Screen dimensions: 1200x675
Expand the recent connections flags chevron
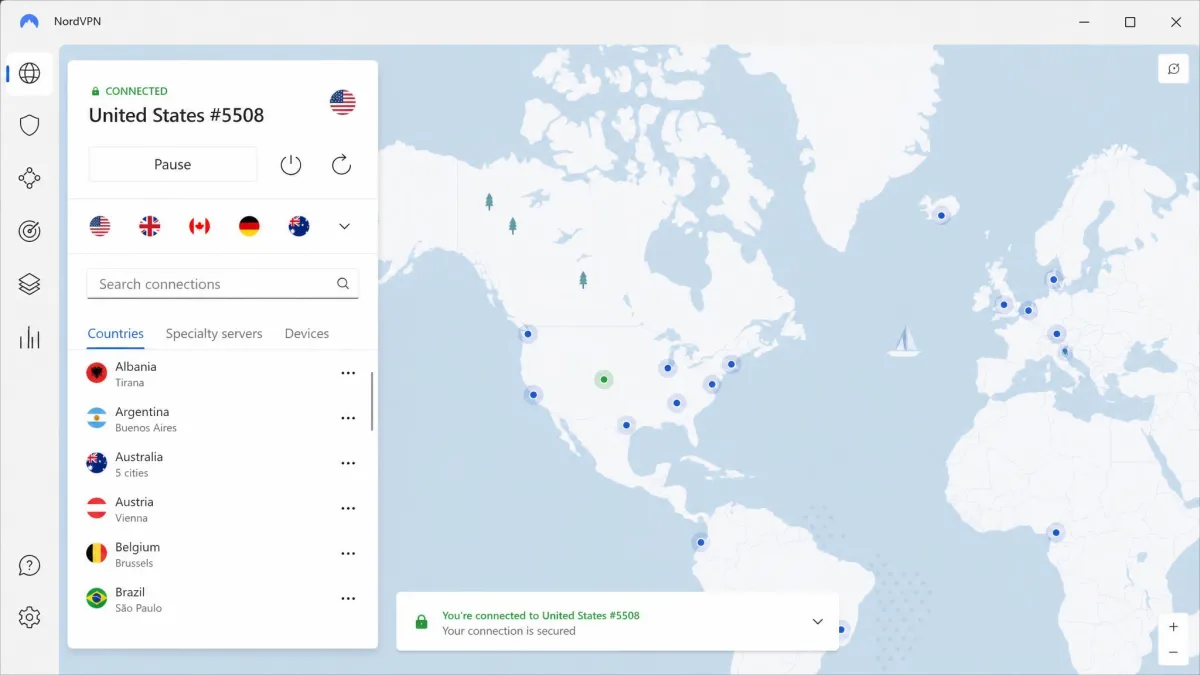[344, 226]
